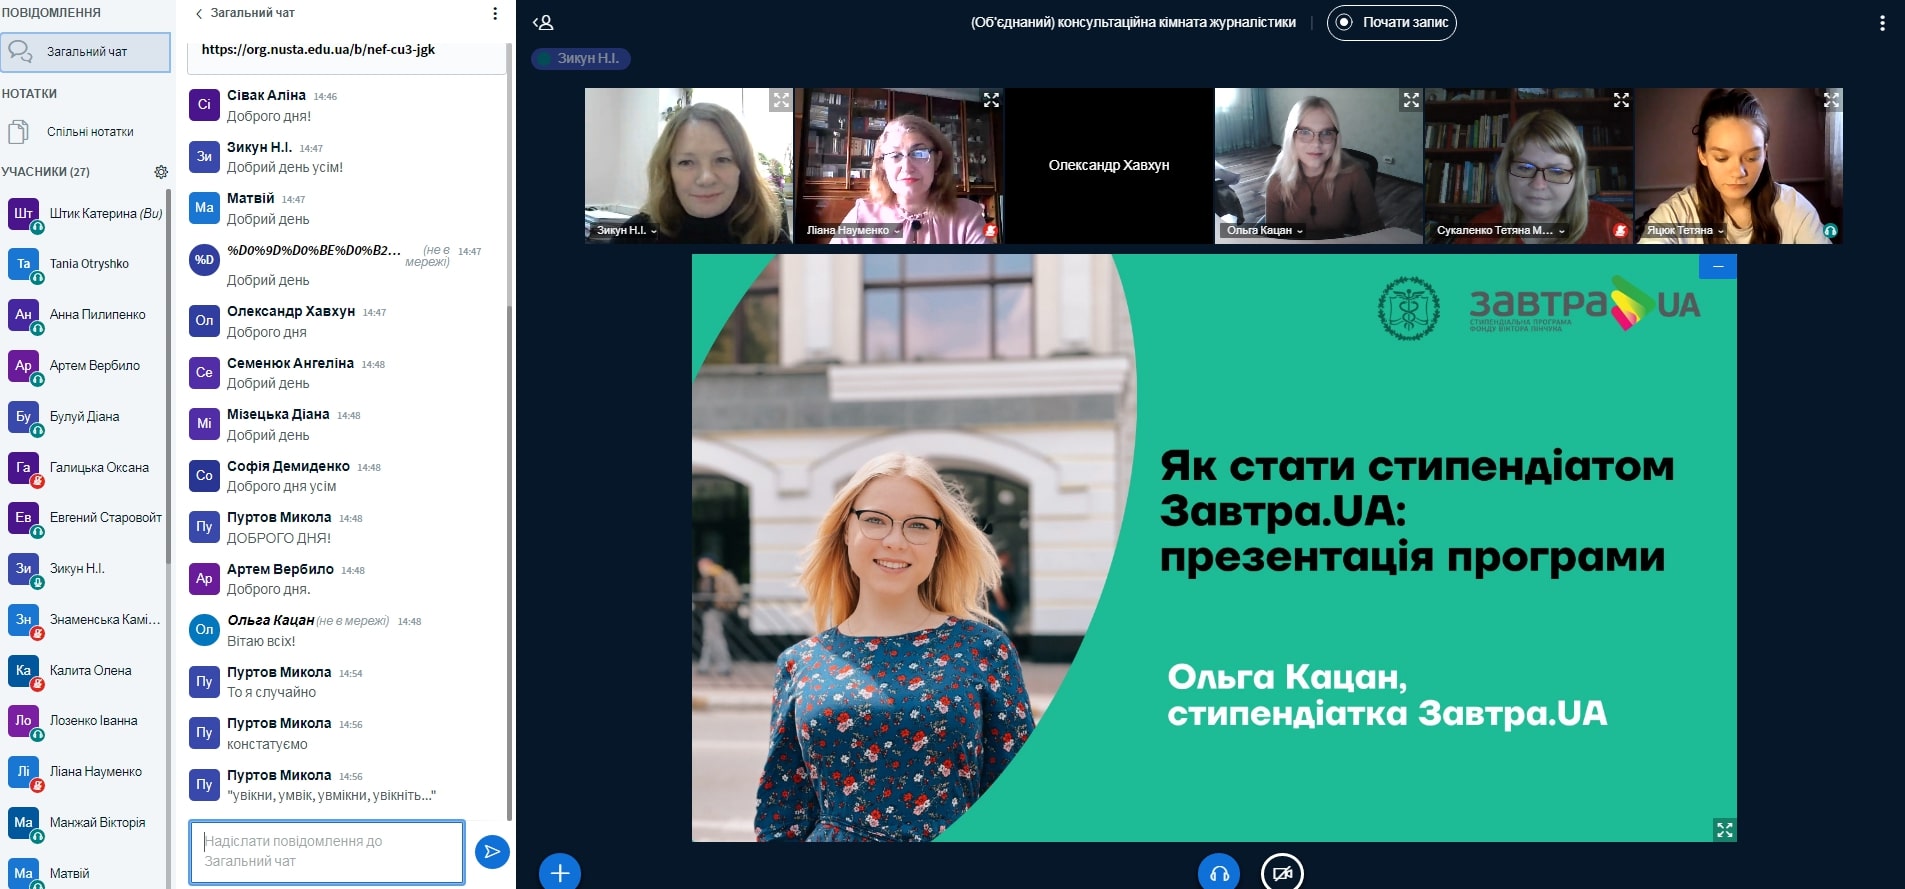Make the presentation fullscreen
The height and width of the screenshot is (889, 1905).
(1724, 829)
